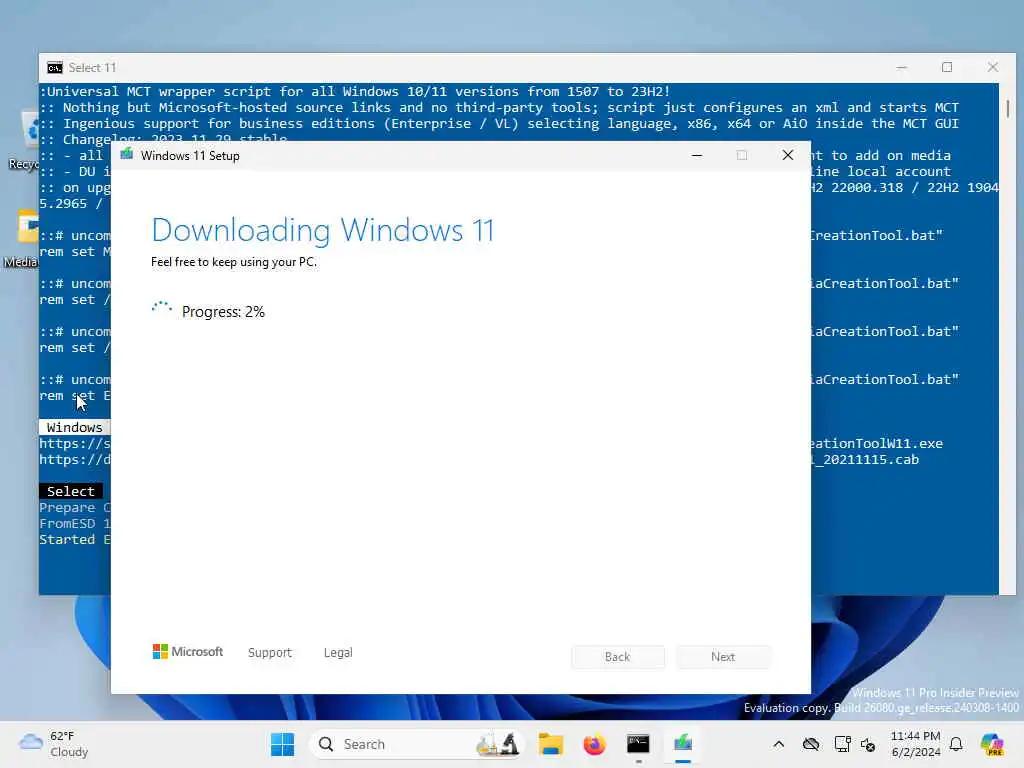
Task: Click the 'Universal MCT wrapper script' console line
Action: [355, 91]
